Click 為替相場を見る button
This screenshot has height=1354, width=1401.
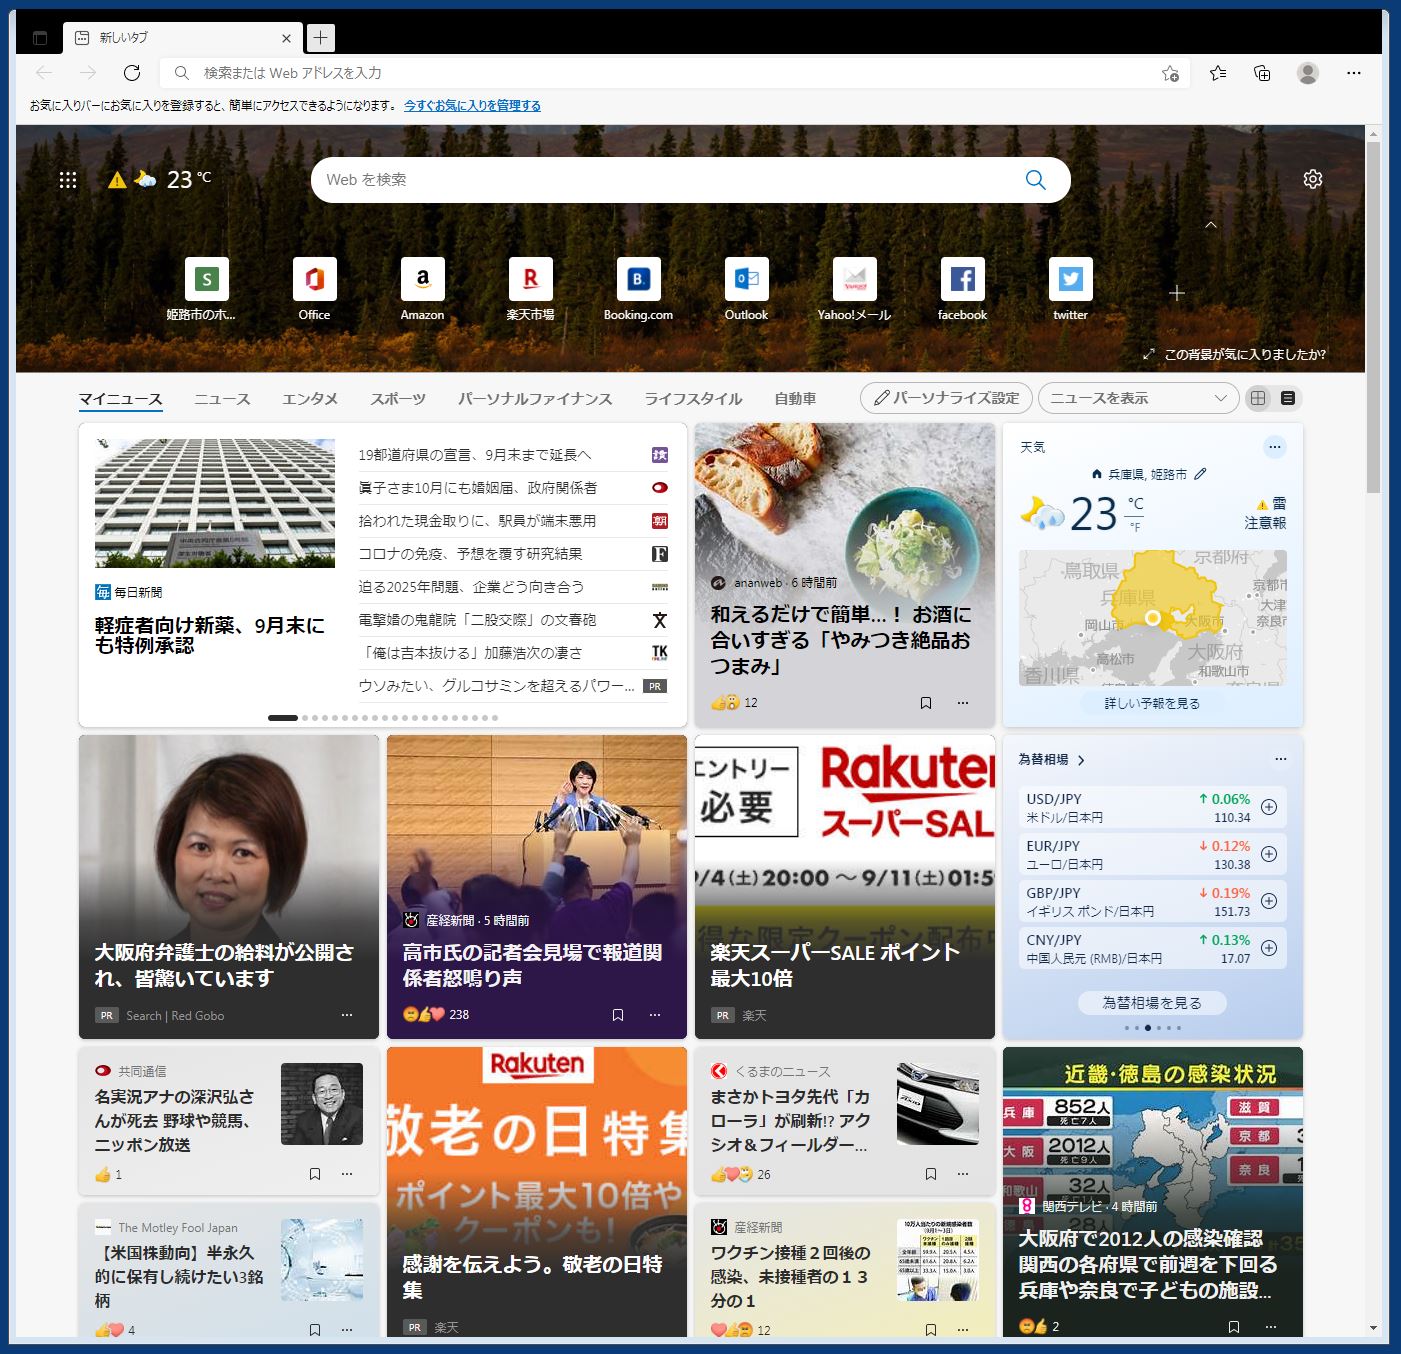click(x=1152, y=1003)
